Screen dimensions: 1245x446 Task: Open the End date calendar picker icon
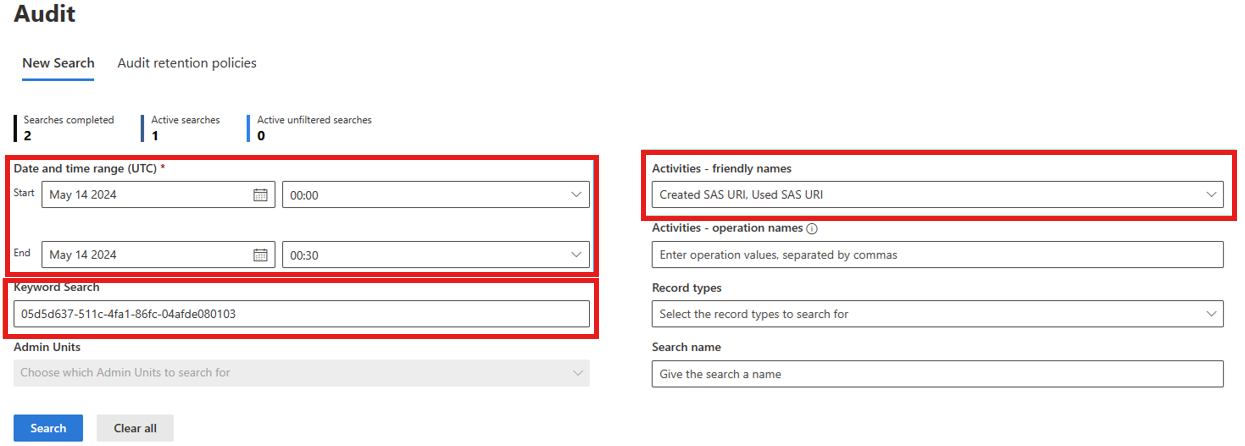pyautogui.click(x=260, y=255)
